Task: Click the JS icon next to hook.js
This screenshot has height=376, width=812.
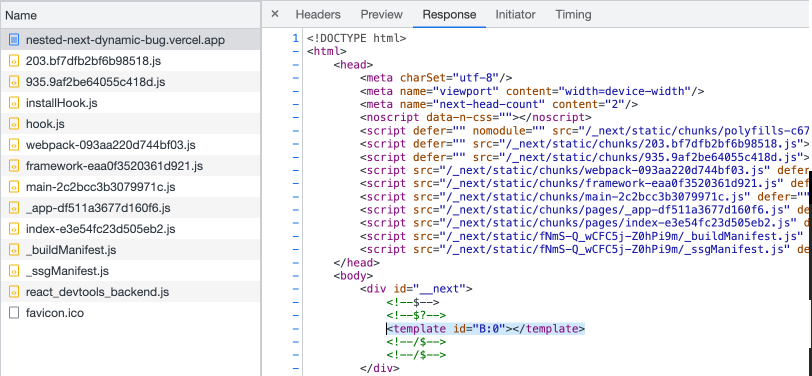Action: tap(14, 124)
